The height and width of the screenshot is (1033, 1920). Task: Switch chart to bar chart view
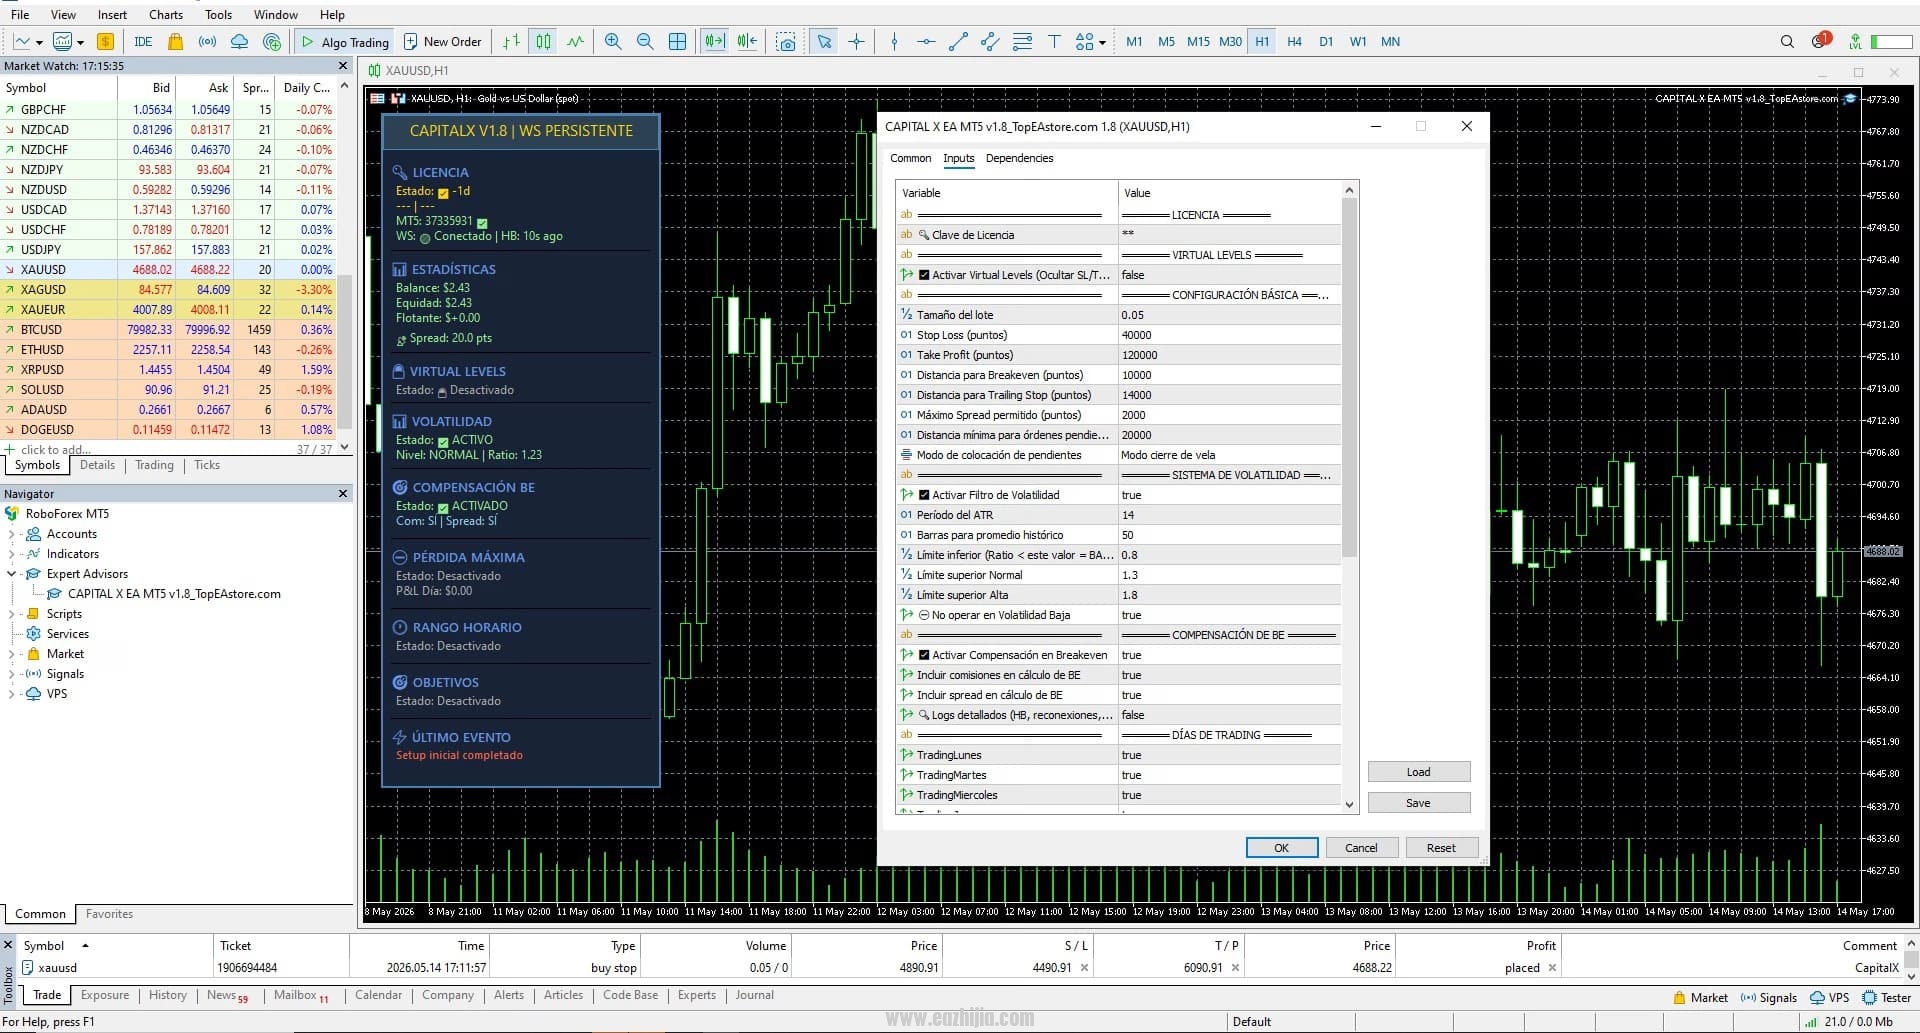click(511, 42)
